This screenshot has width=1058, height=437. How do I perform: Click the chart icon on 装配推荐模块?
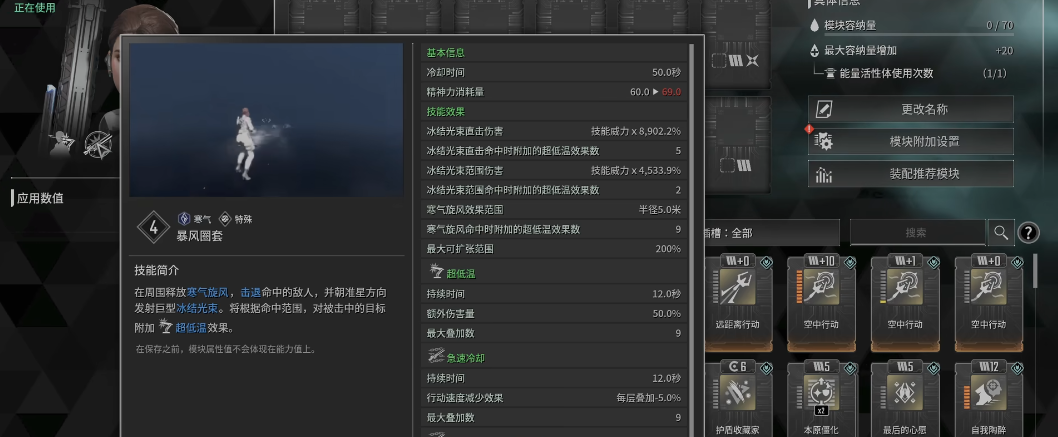pos(823,174)
